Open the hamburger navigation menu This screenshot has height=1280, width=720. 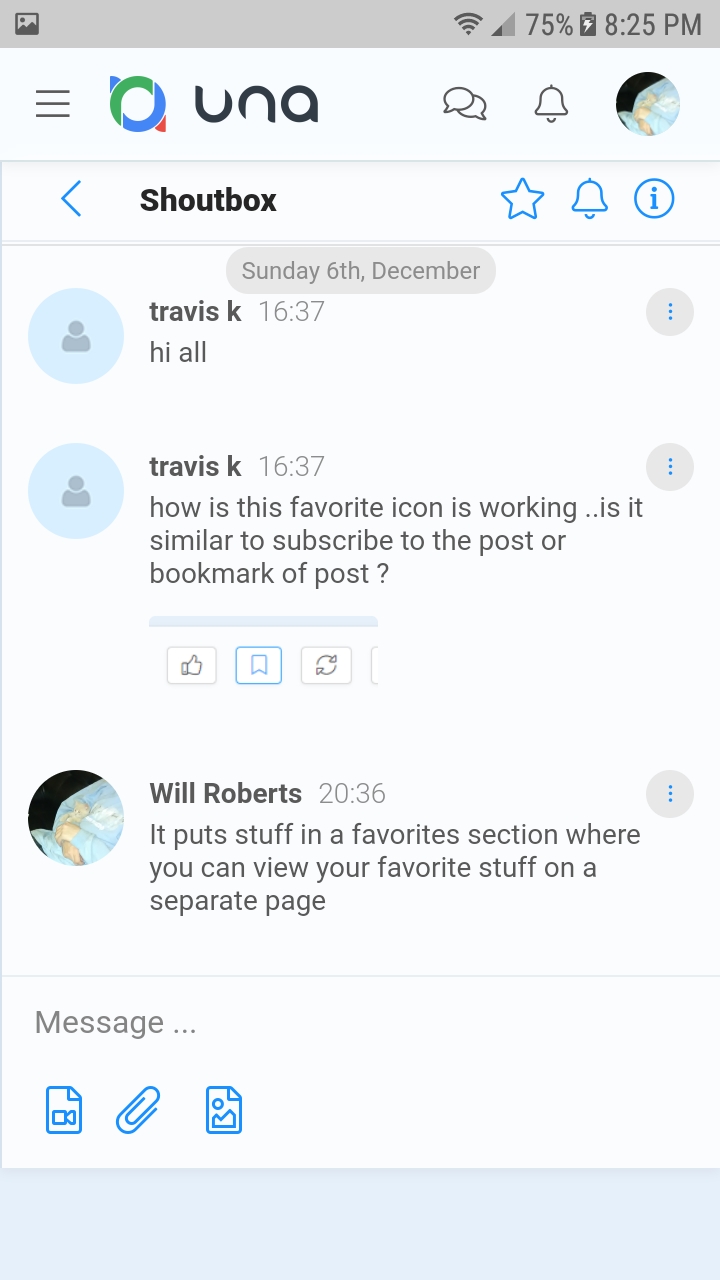(53, 104)
